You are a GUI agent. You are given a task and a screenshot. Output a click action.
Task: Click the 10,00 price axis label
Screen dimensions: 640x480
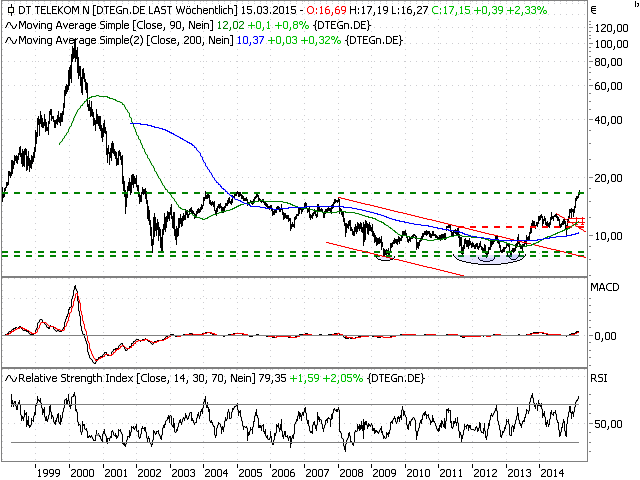coord(608,236)
